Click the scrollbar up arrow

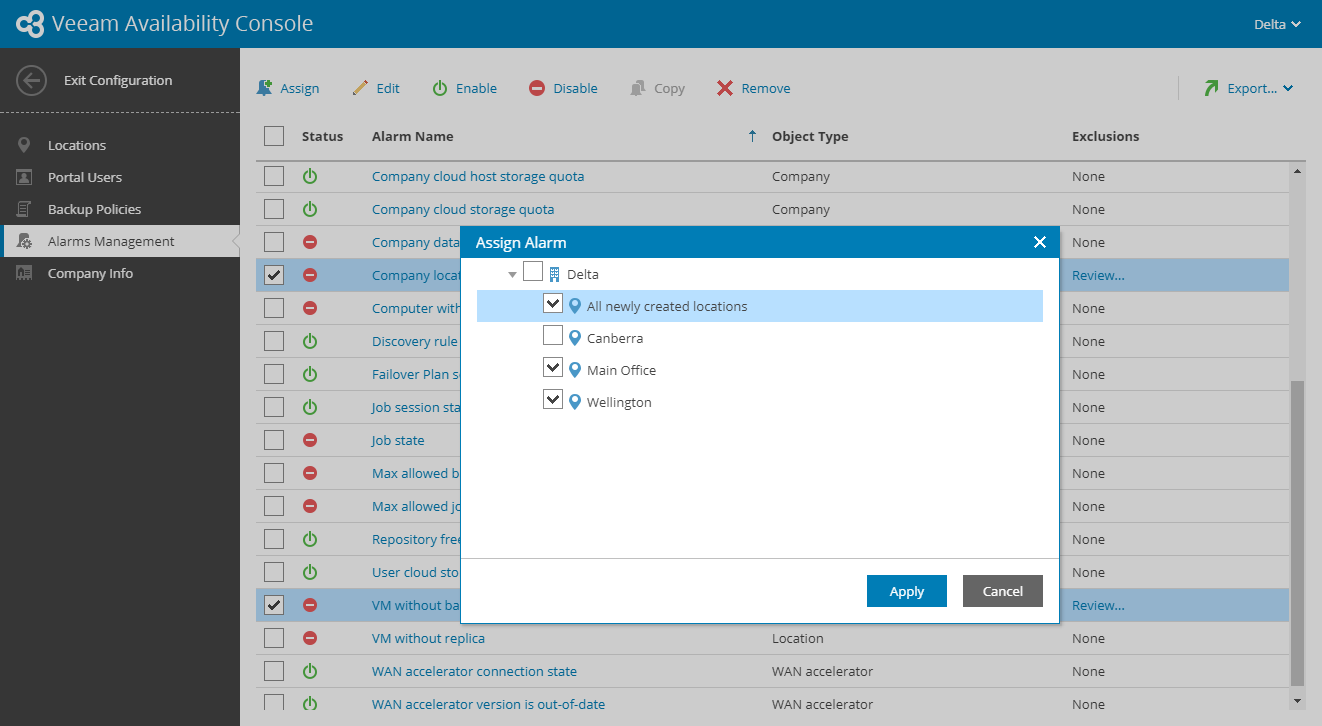[x=1298, y=171]
